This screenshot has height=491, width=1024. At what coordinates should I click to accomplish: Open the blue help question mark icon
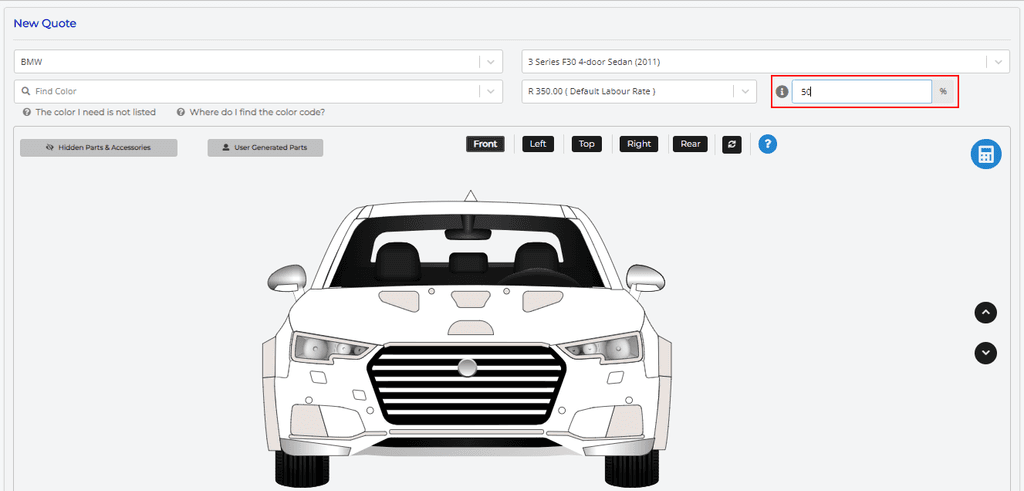coord(767,144)
